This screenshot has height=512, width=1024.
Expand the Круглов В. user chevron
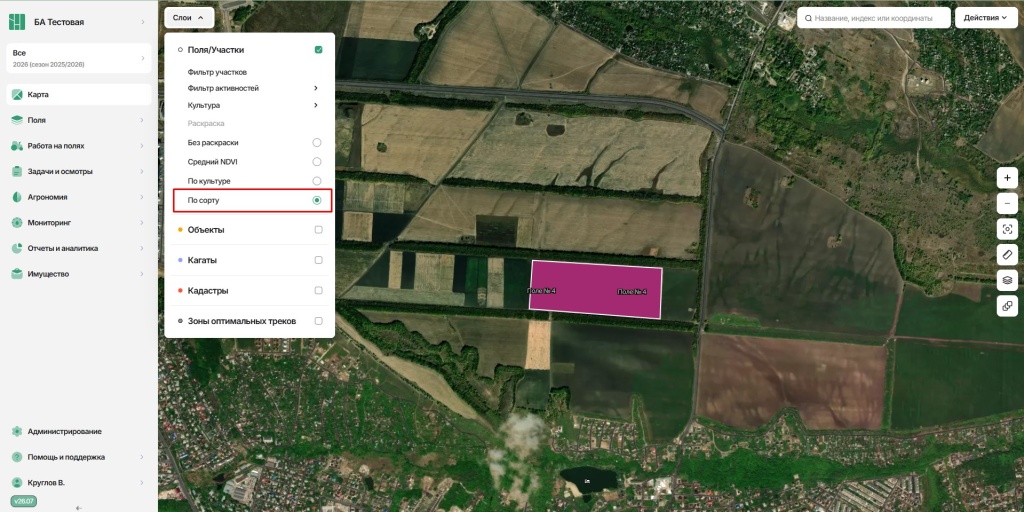click(x=142, y=483)
